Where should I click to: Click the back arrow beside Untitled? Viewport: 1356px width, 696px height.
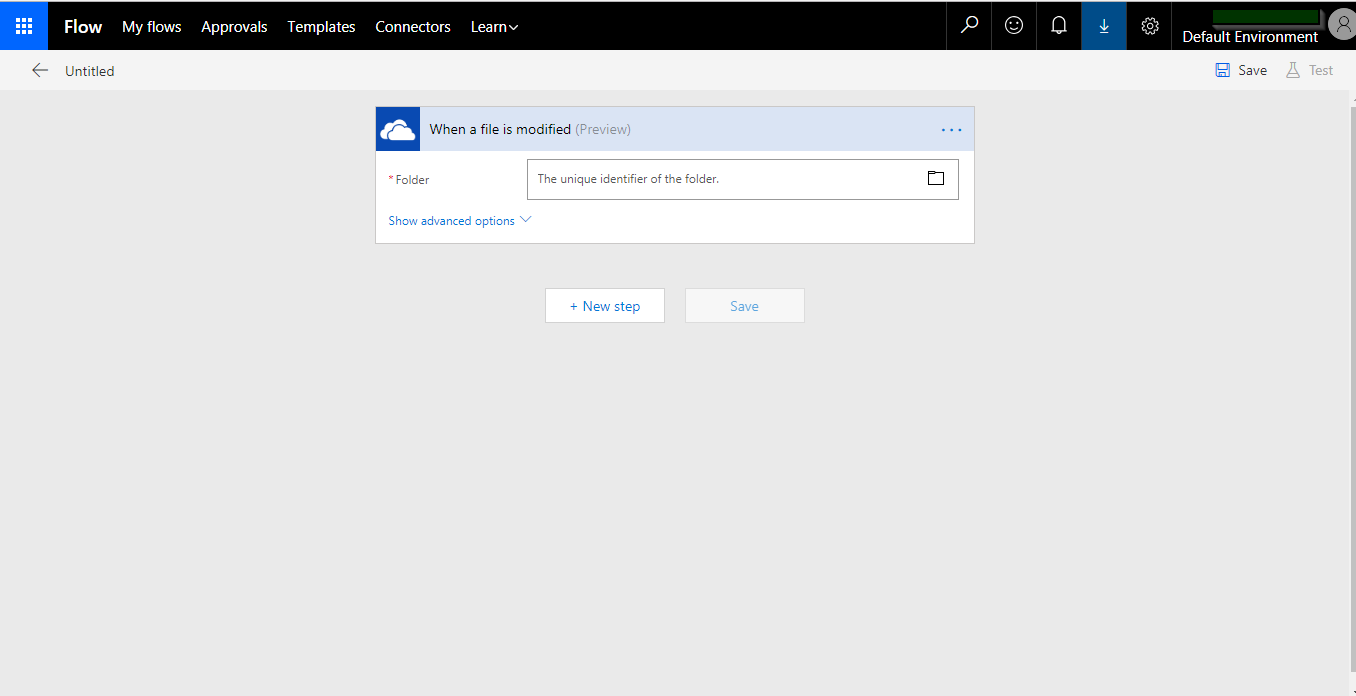pos(40,70)
